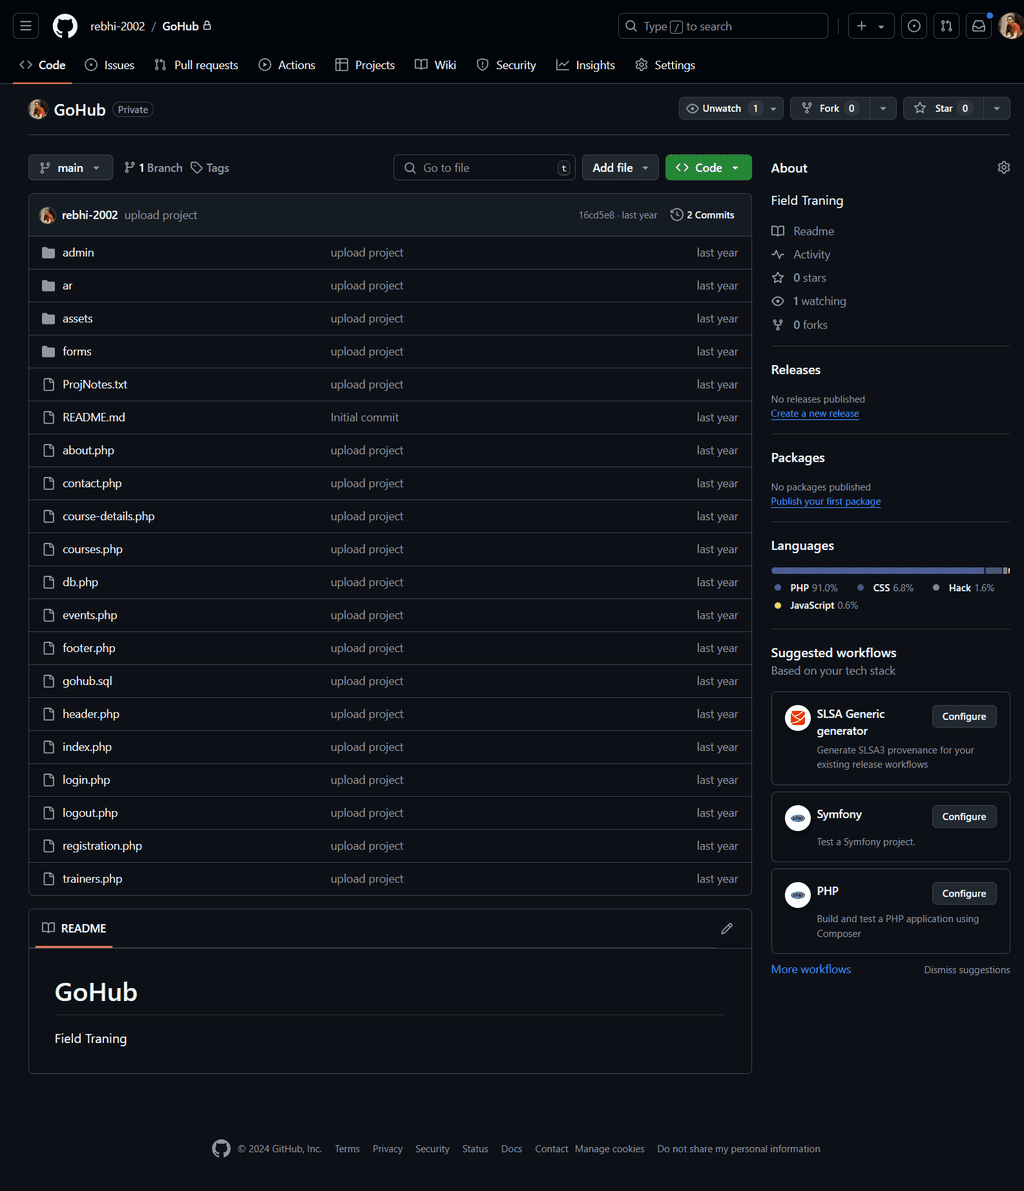Open 1 Branch link with branch icon

pyautogui.click(x=153, y=168)
